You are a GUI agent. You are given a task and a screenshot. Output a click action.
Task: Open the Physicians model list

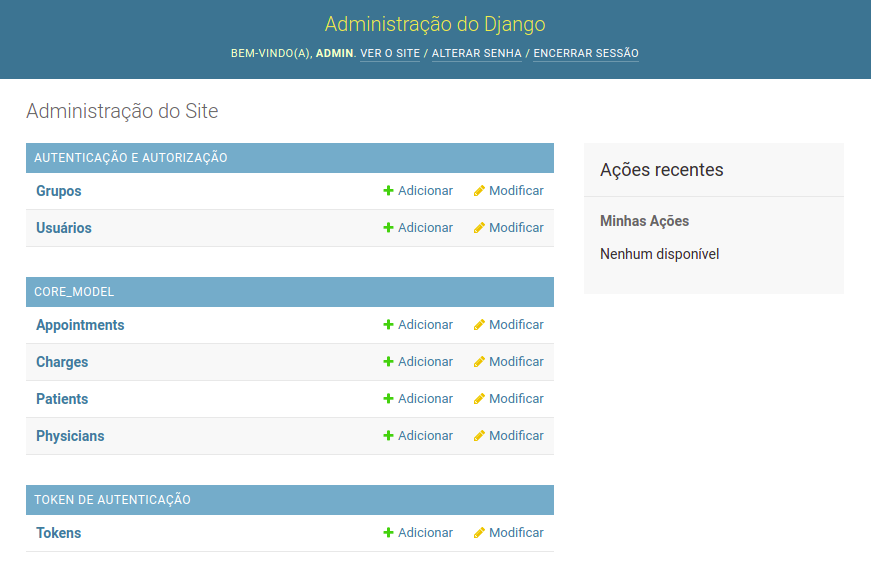pos(70,436)
